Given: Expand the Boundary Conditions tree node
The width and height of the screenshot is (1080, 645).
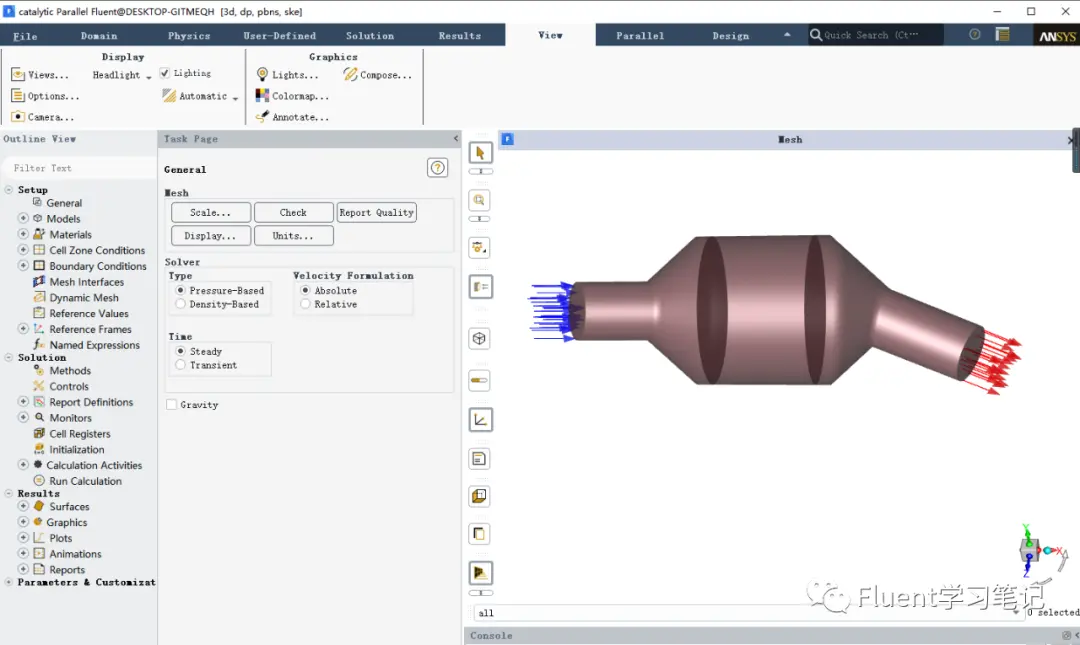Looking at the screenshot, I should click(23, 265).
